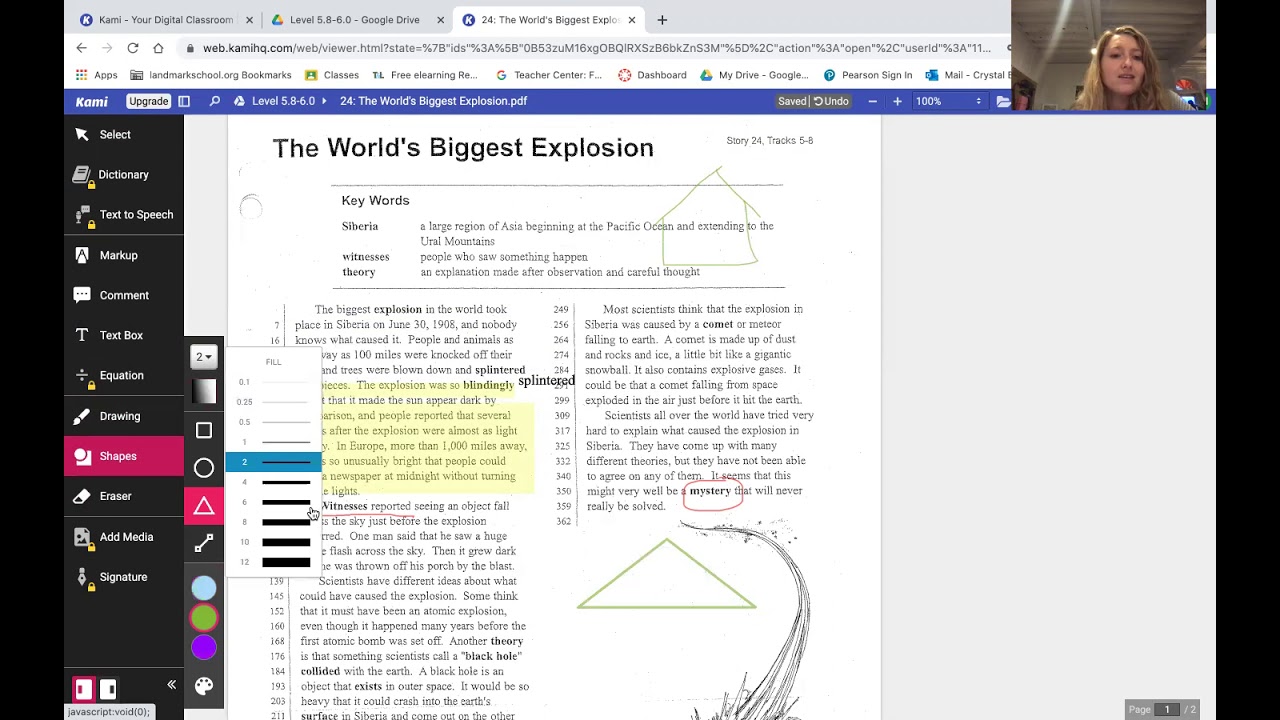Open the Dashboard bookmark
Screen dimensions: 1280x720
652,75
